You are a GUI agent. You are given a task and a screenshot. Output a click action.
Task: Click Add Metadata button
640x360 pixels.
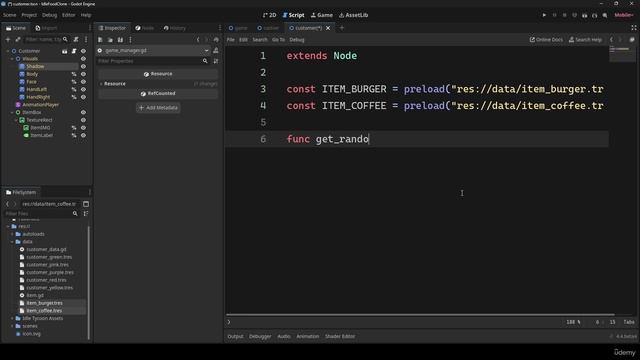click(x=158, y=108)
